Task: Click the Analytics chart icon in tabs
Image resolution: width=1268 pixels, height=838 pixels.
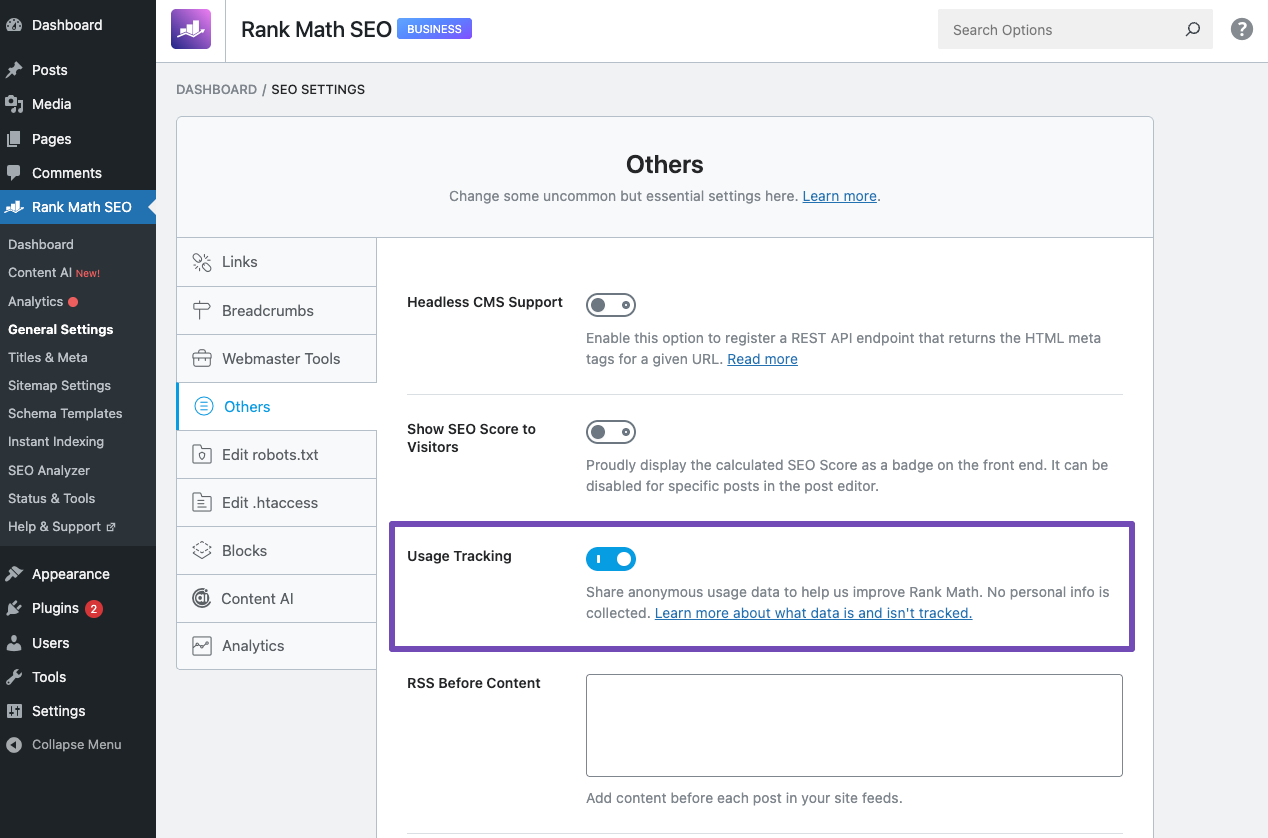Action: point(202,646)
